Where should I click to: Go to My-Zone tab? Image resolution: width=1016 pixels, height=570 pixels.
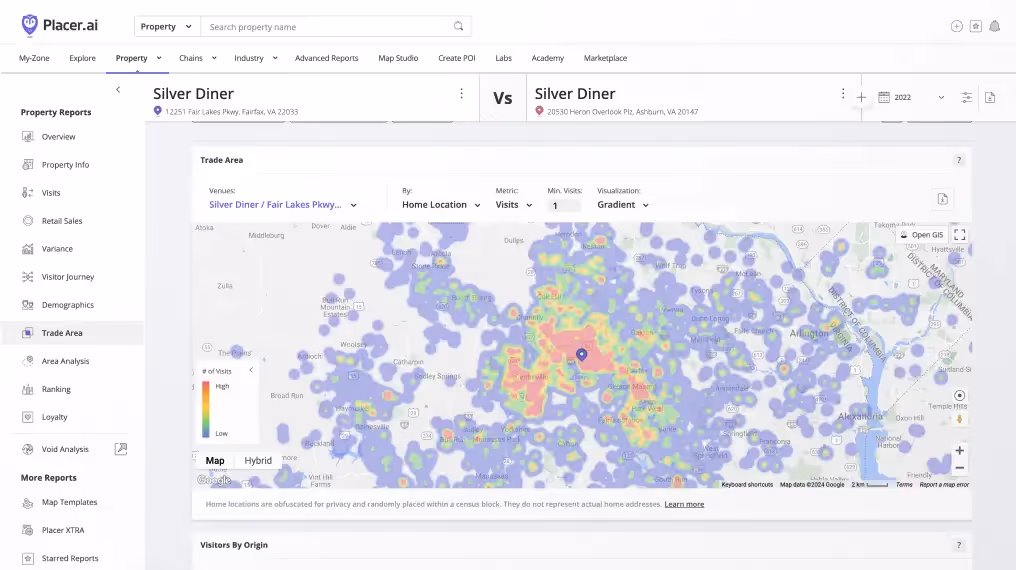[34, 58]
